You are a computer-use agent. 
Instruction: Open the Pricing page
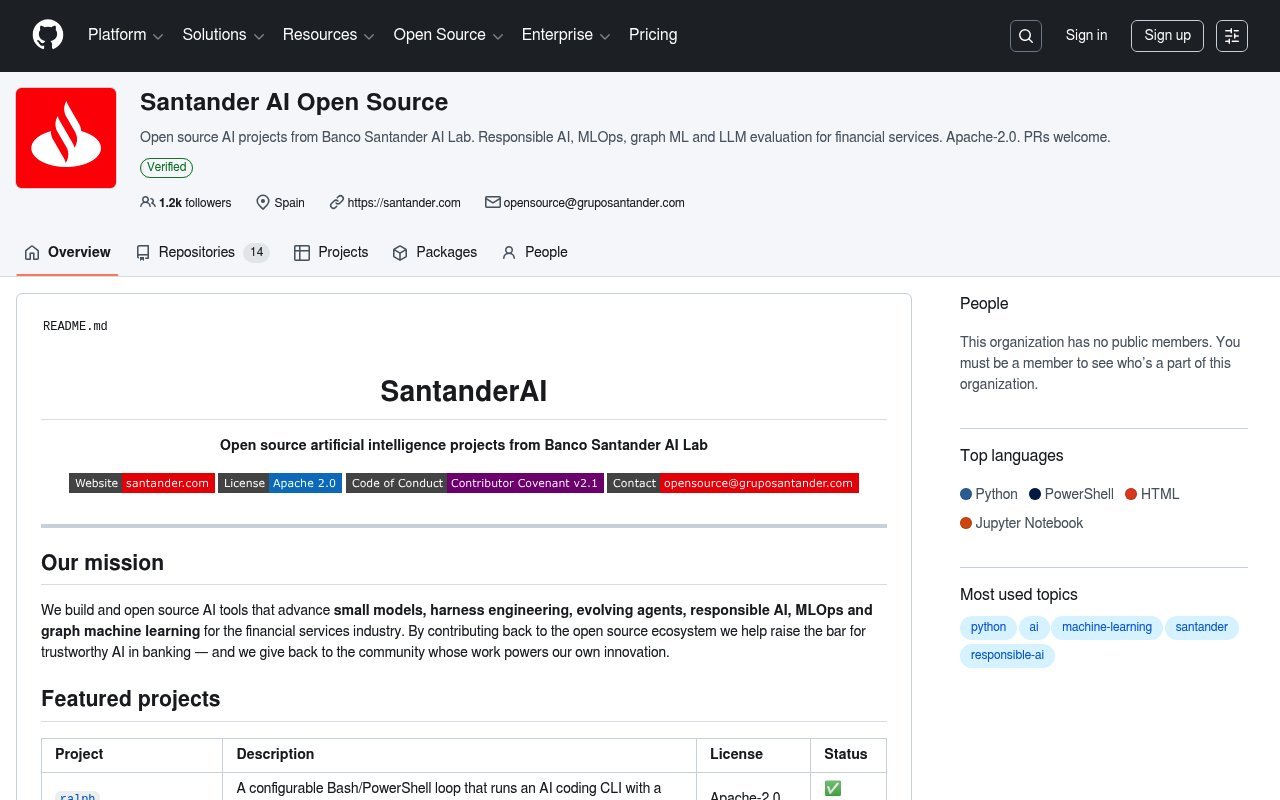coord(653,35)
